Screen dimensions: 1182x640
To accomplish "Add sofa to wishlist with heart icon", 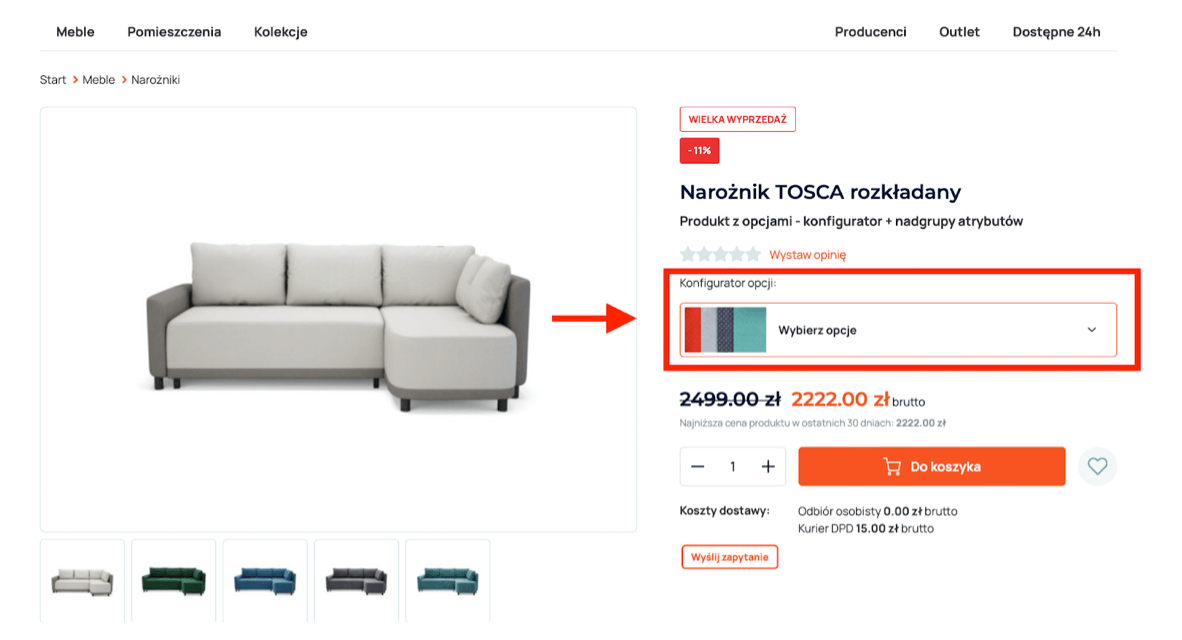I will 1097,466.
